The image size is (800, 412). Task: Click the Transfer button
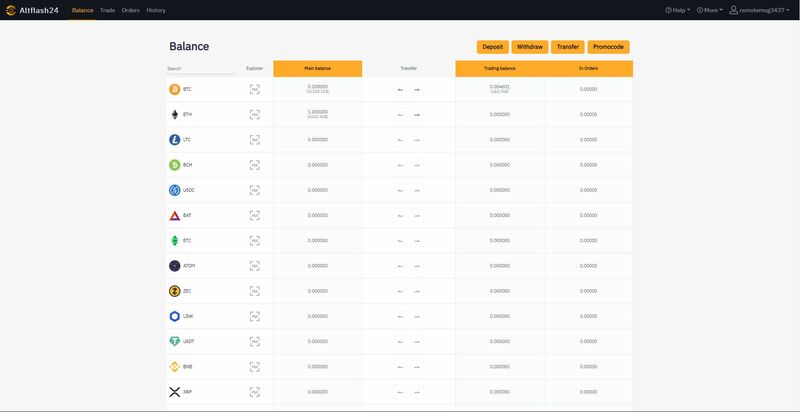[x=568, y=47]
